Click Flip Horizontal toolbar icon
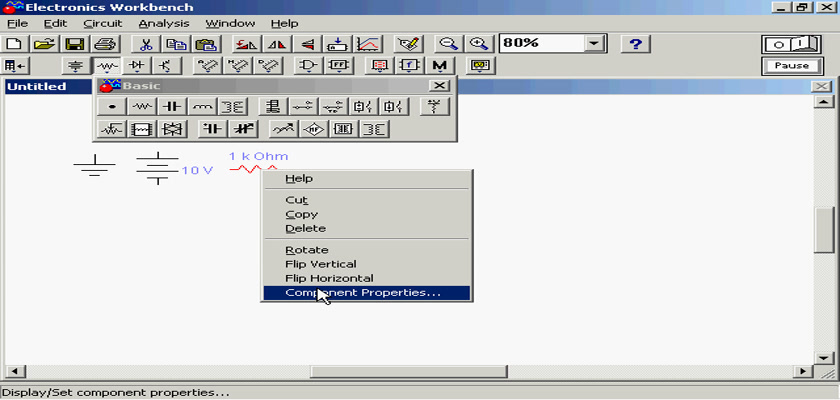 coord(276,44)
